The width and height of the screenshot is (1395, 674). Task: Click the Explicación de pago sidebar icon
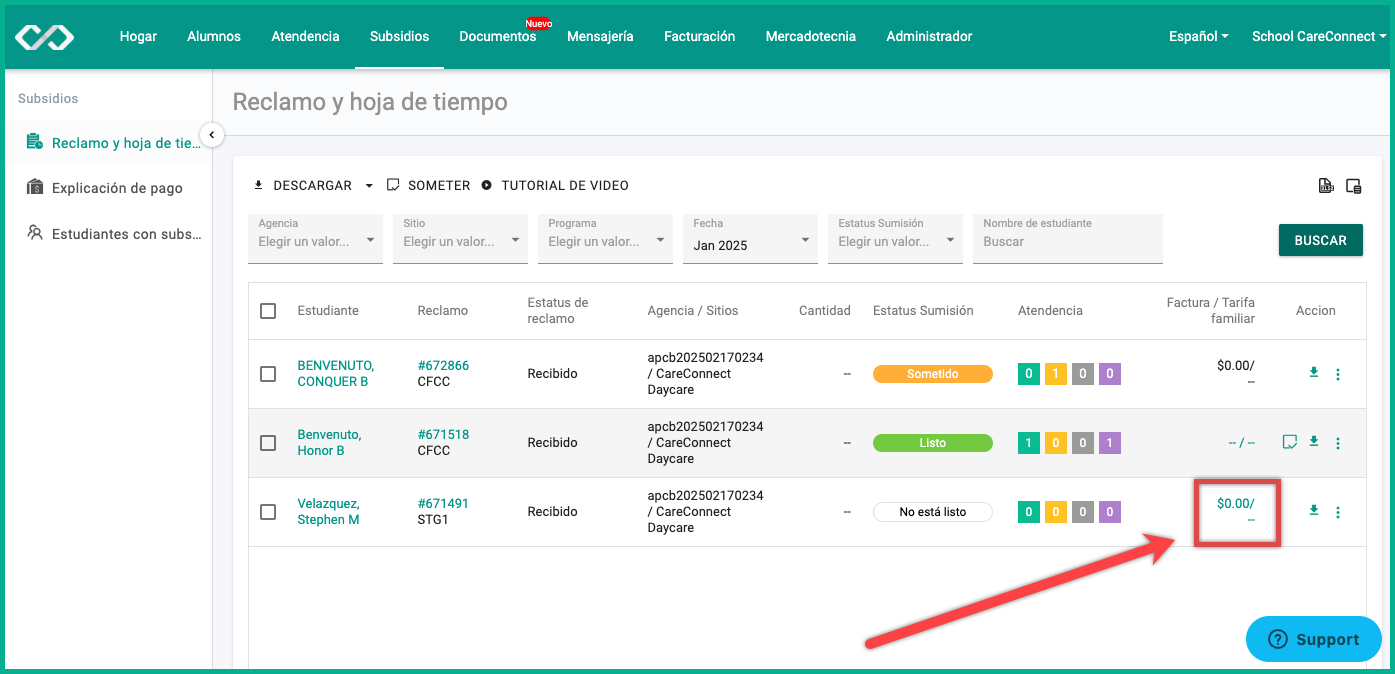(35, 187)
